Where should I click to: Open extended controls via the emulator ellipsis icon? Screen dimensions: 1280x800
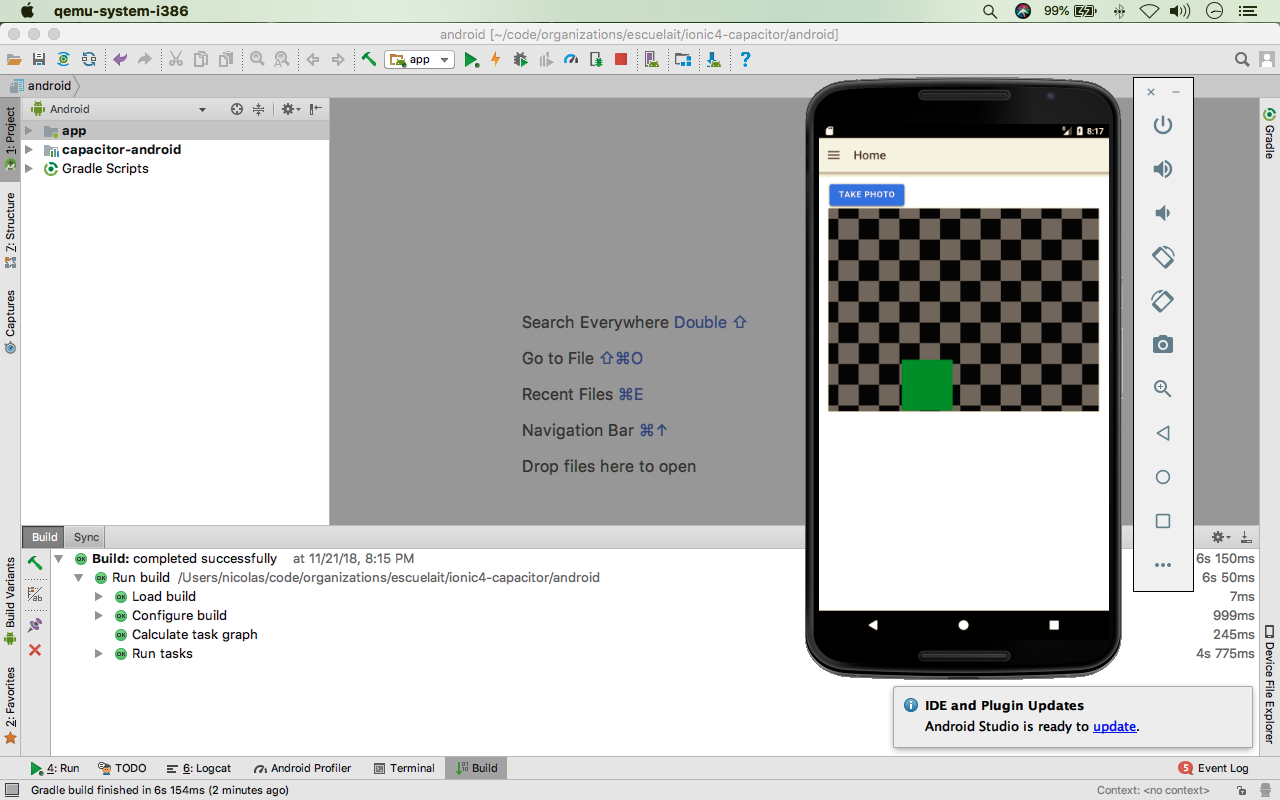1162,564
